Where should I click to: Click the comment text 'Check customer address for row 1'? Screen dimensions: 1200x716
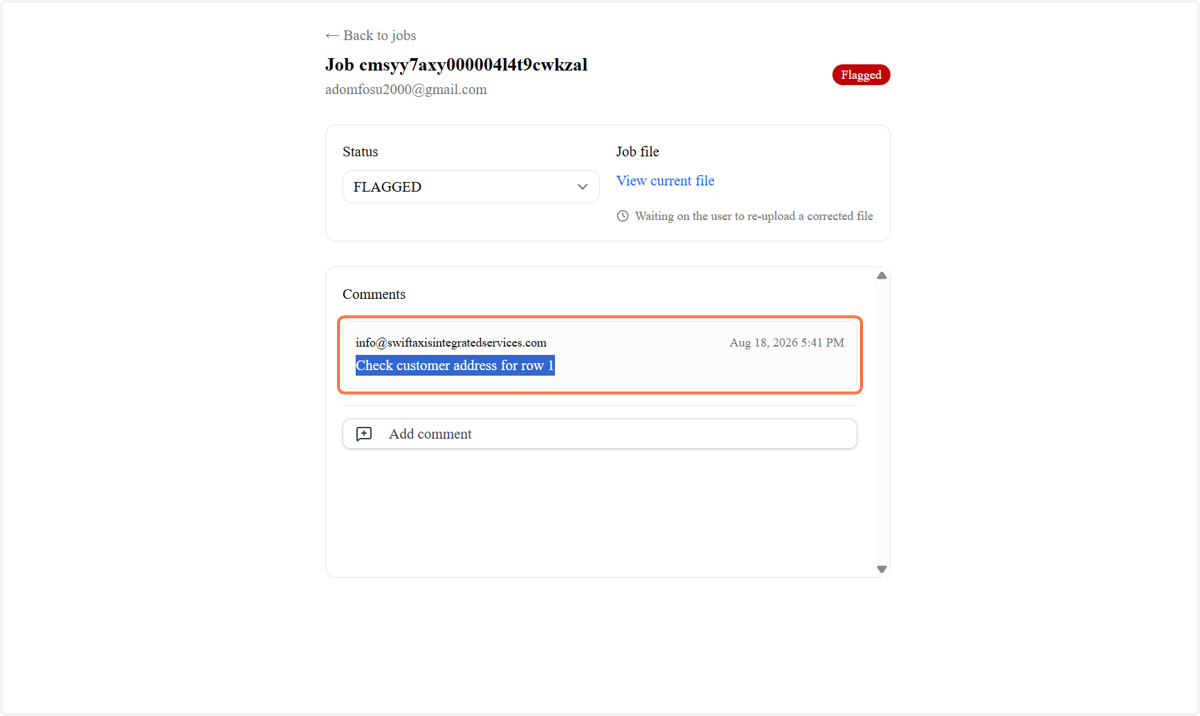[x=455, y=366]
